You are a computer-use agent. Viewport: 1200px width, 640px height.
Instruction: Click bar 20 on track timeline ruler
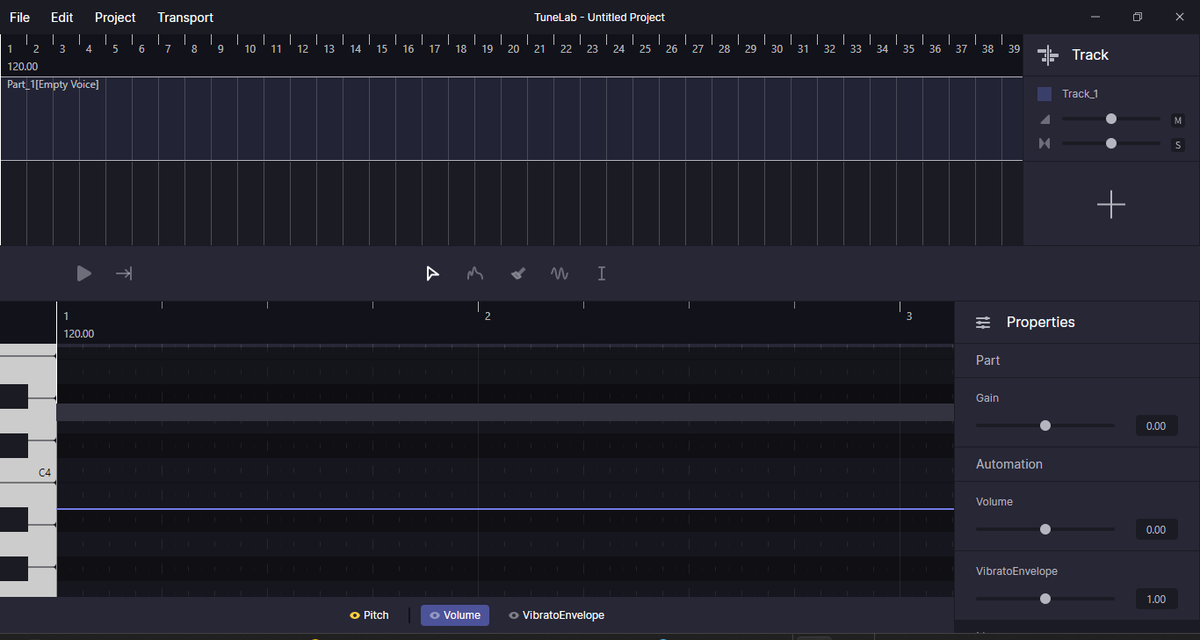click(513, 48)
